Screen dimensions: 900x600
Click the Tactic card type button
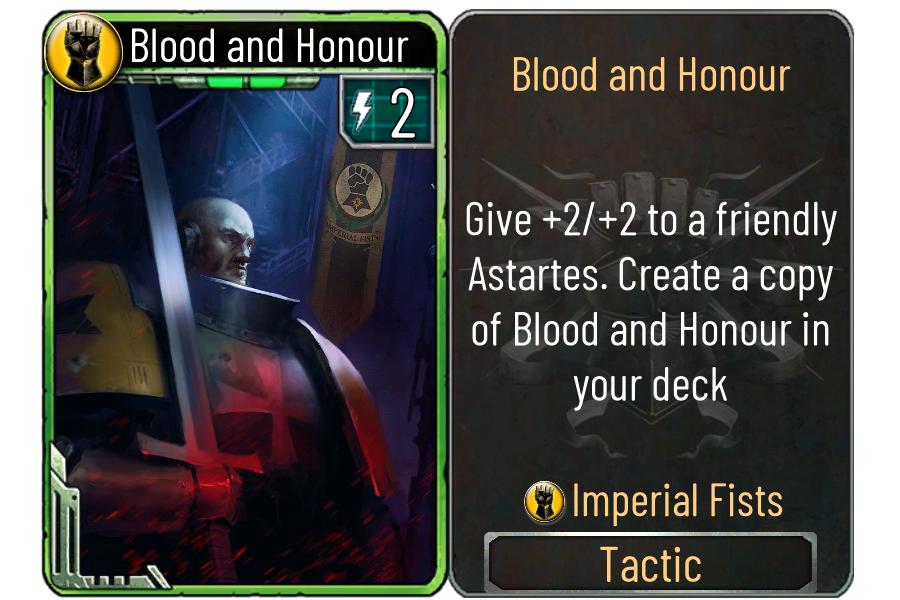[650, 564]
